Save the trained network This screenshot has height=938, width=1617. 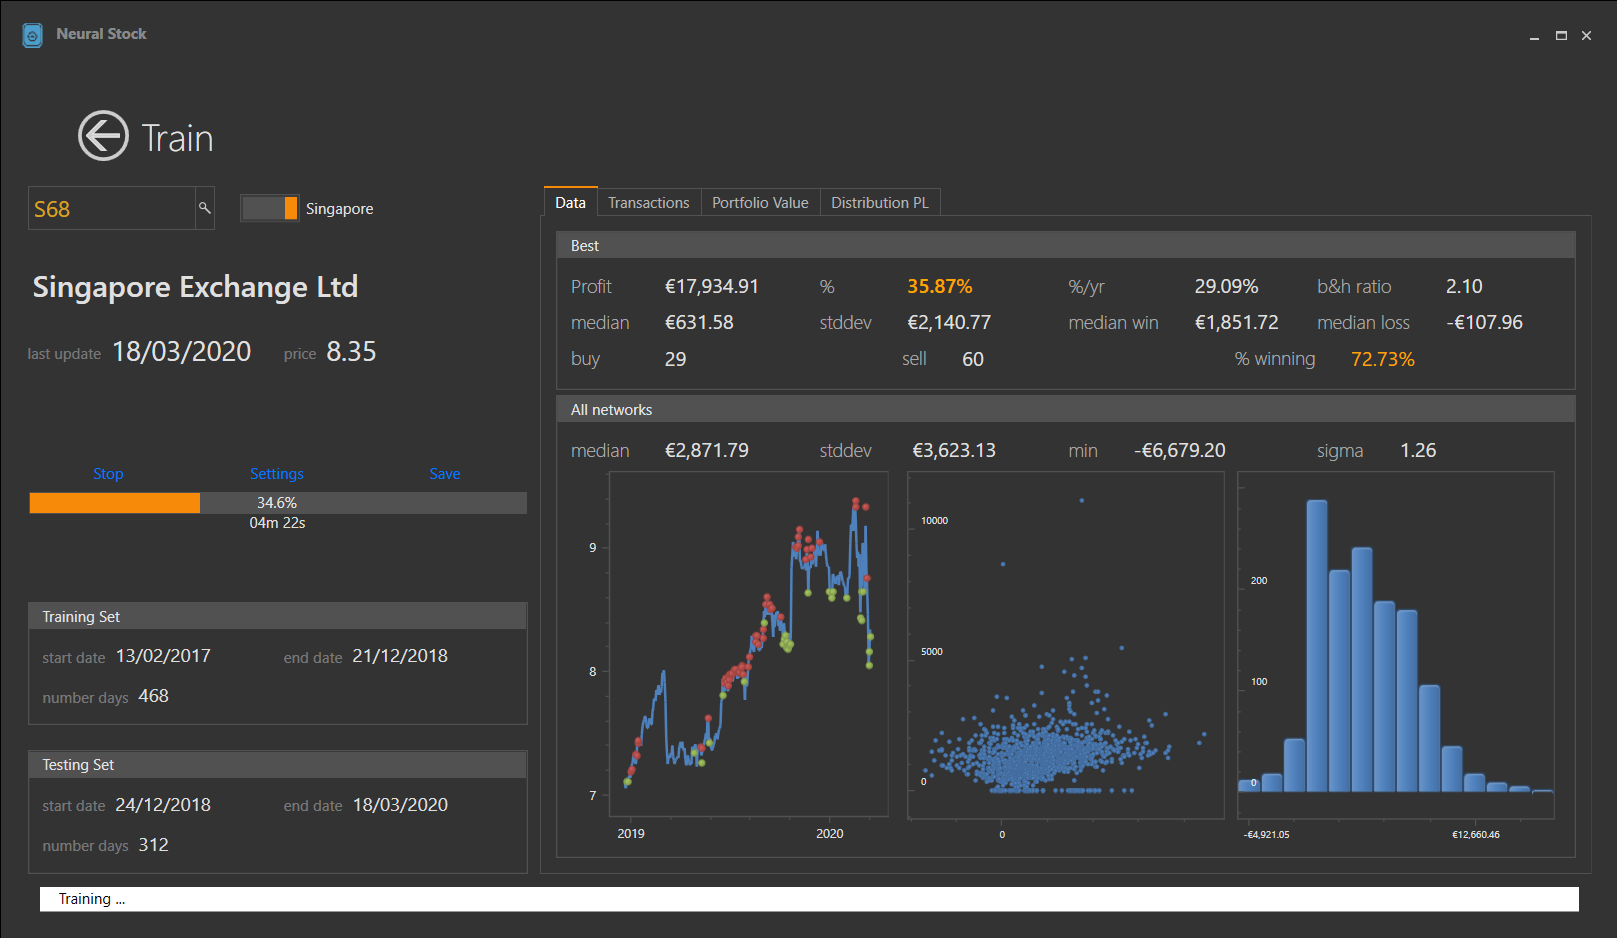(x=445, y=474)
